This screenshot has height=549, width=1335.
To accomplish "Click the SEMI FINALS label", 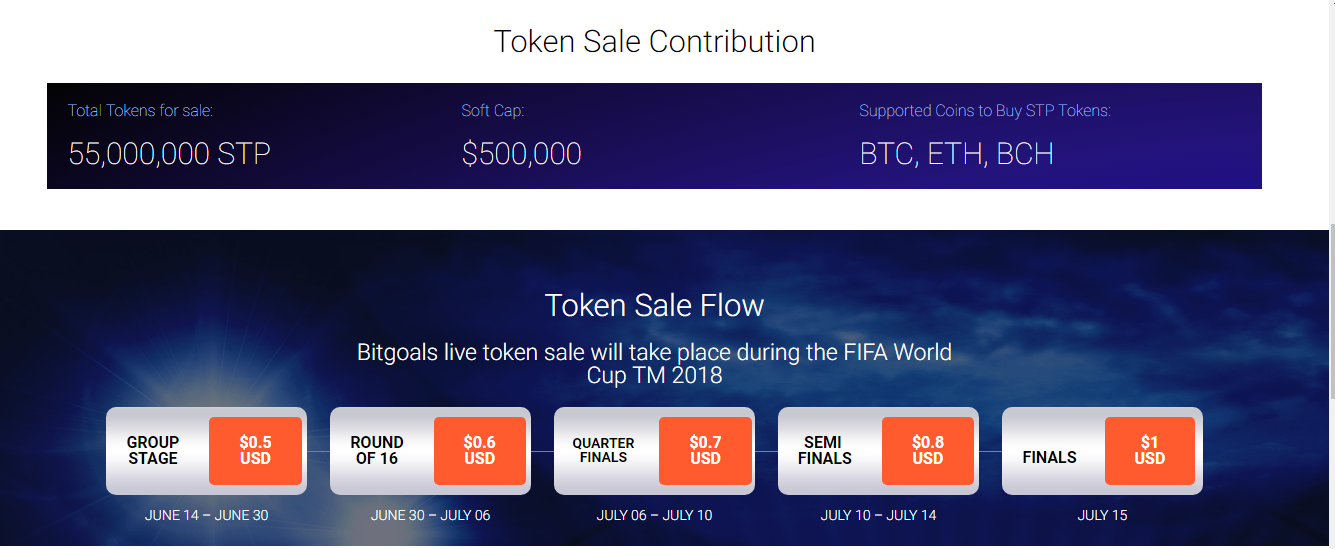I will (x=825, y=451).
